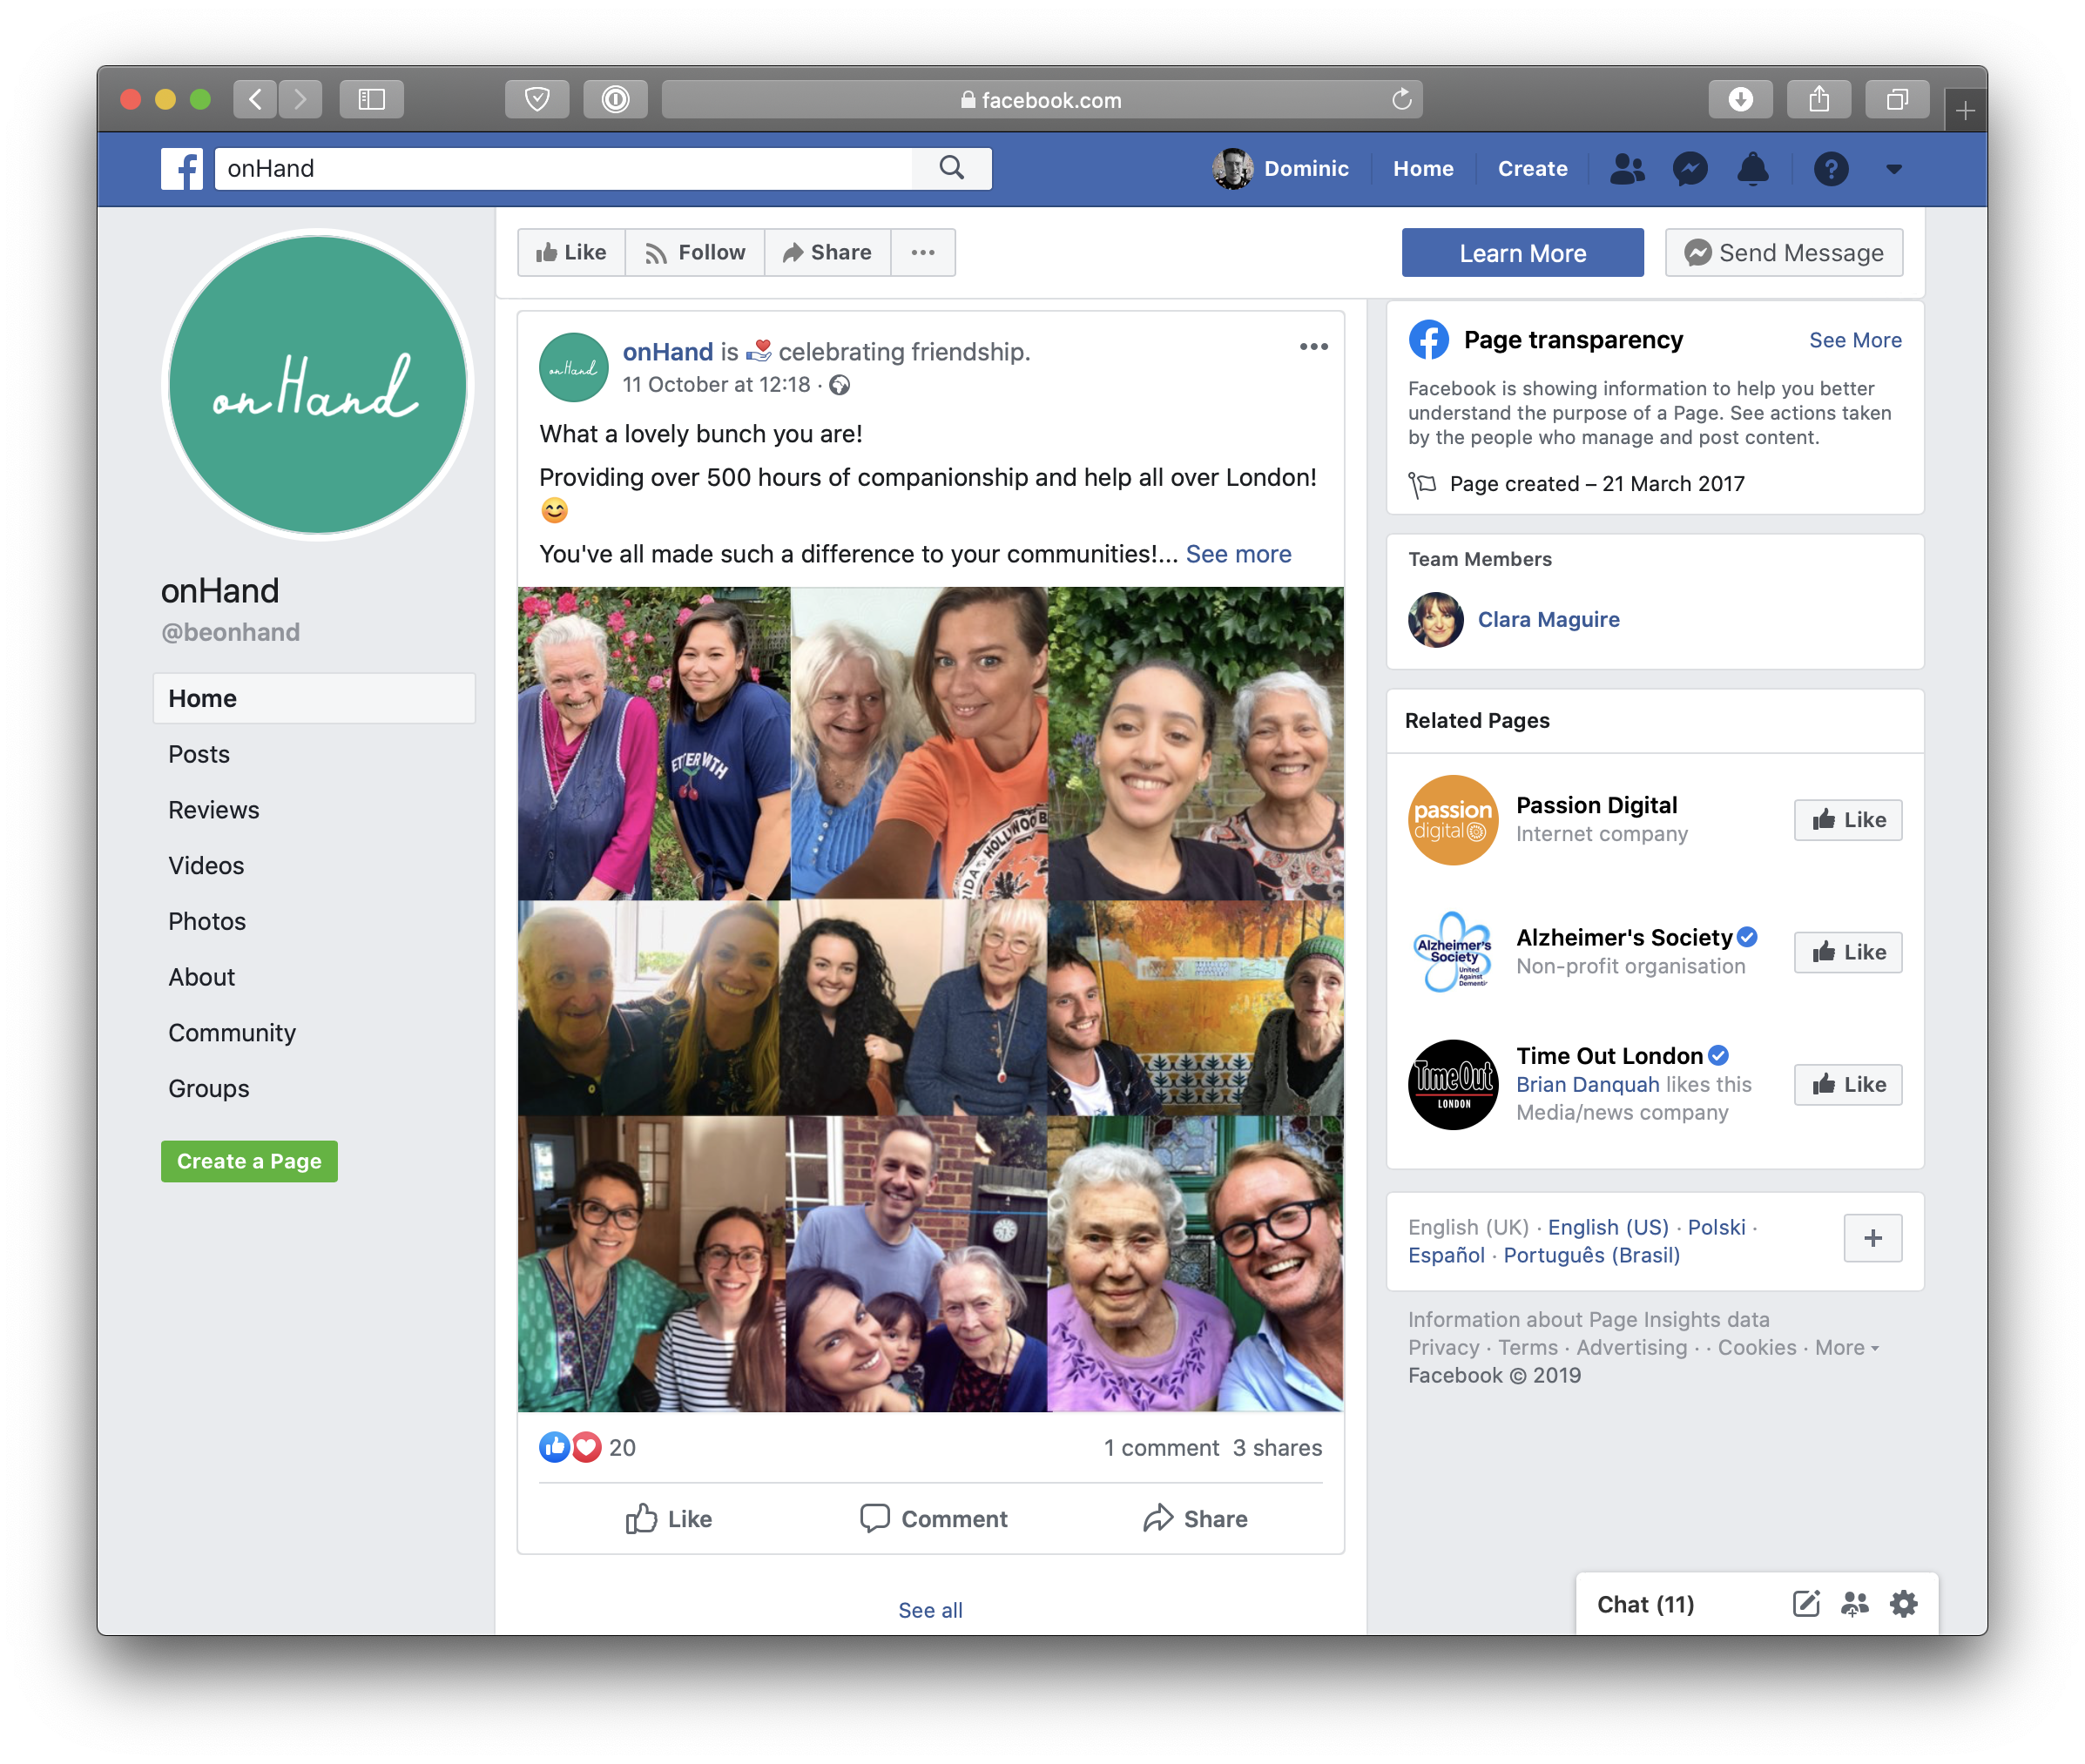Open the notifications bell

tap(1752, 169)
